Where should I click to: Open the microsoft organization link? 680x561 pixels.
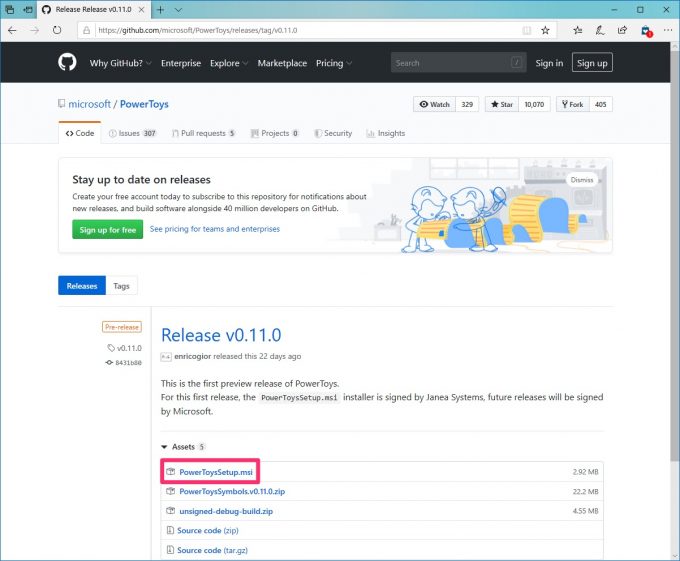[x=89, y=104]
